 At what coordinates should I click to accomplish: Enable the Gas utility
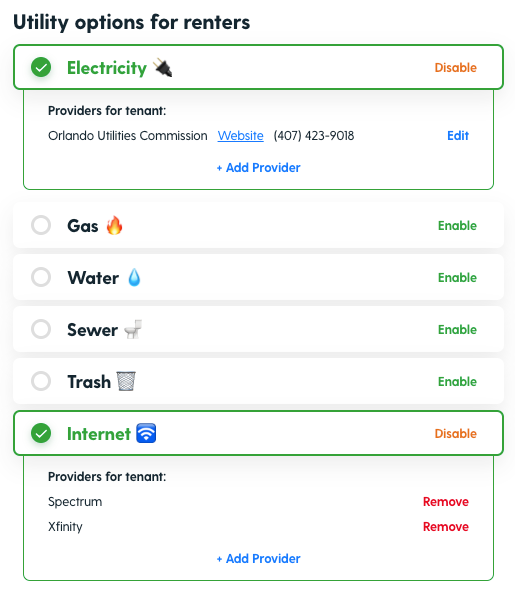pyautogui.click(x=457, y=226)
